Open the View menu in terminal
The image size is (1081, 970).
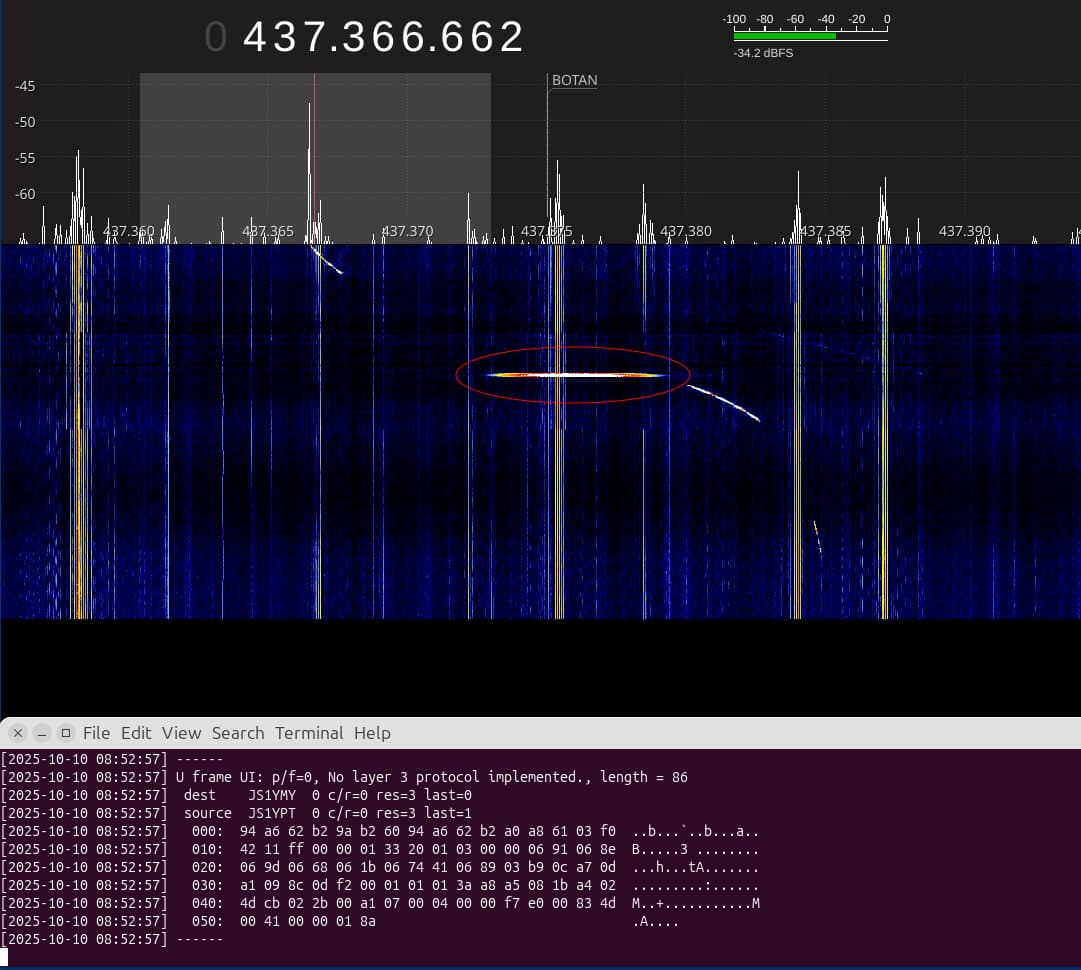point(181,733)
